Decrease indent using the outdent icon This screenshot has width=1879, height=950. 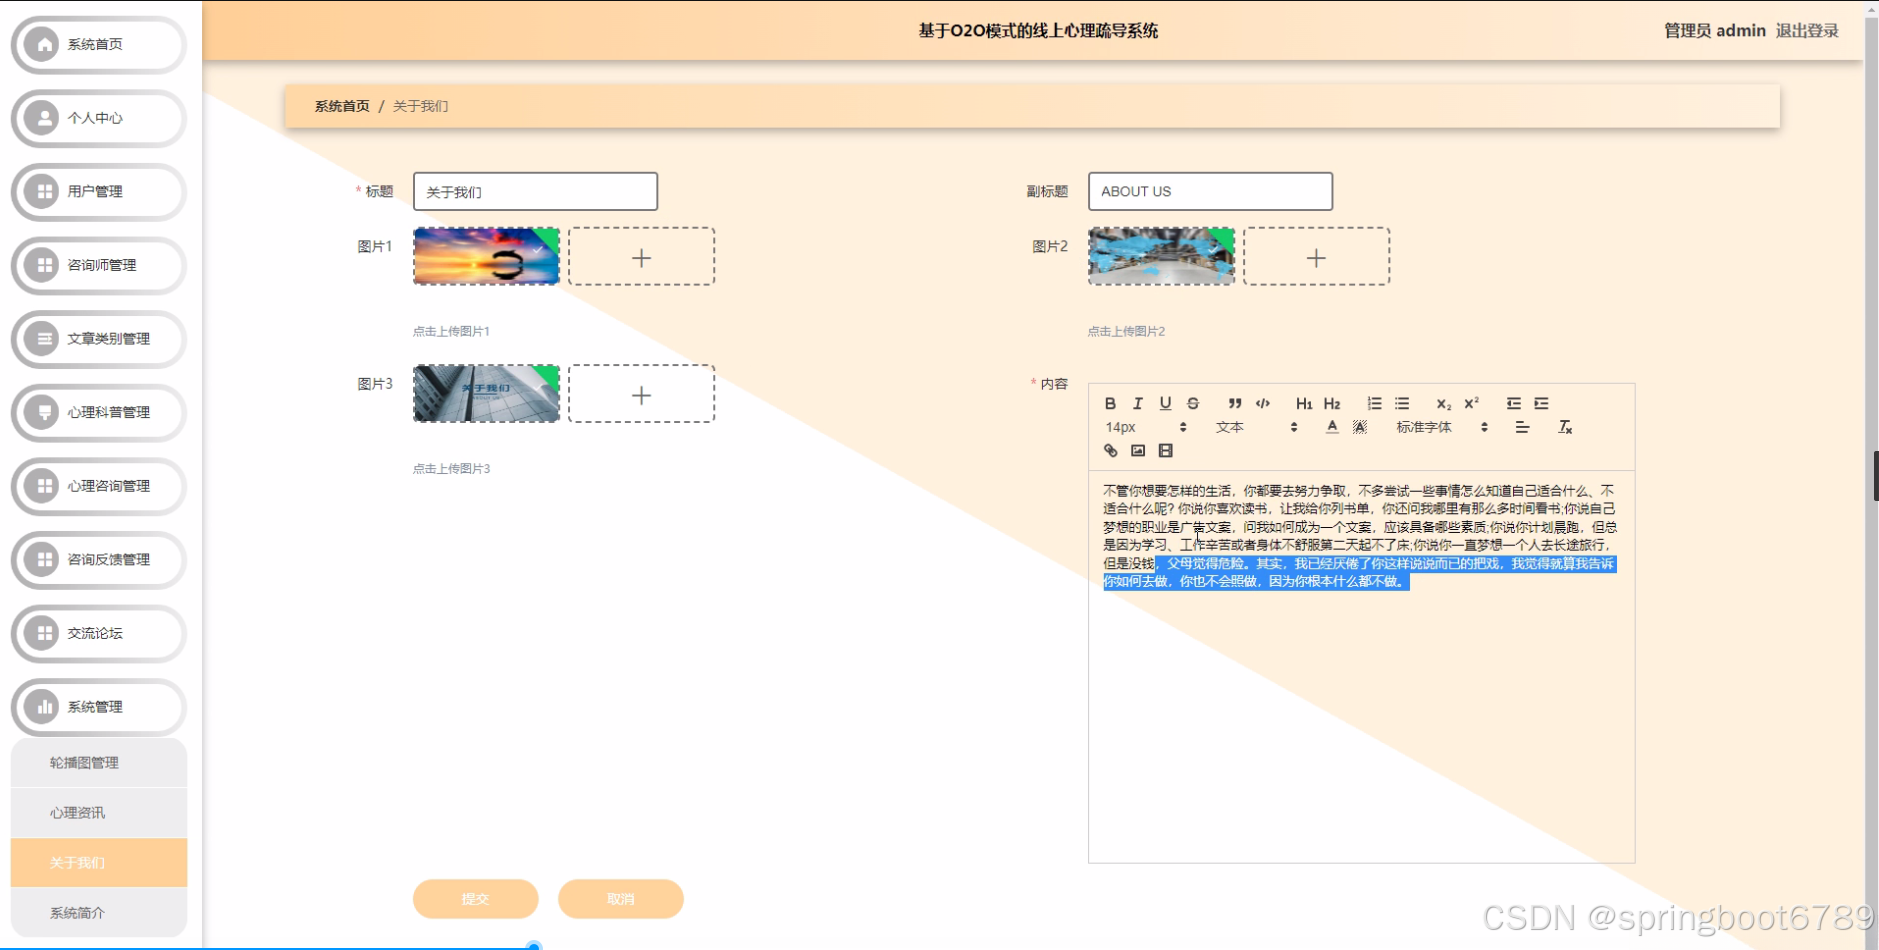1513,403
